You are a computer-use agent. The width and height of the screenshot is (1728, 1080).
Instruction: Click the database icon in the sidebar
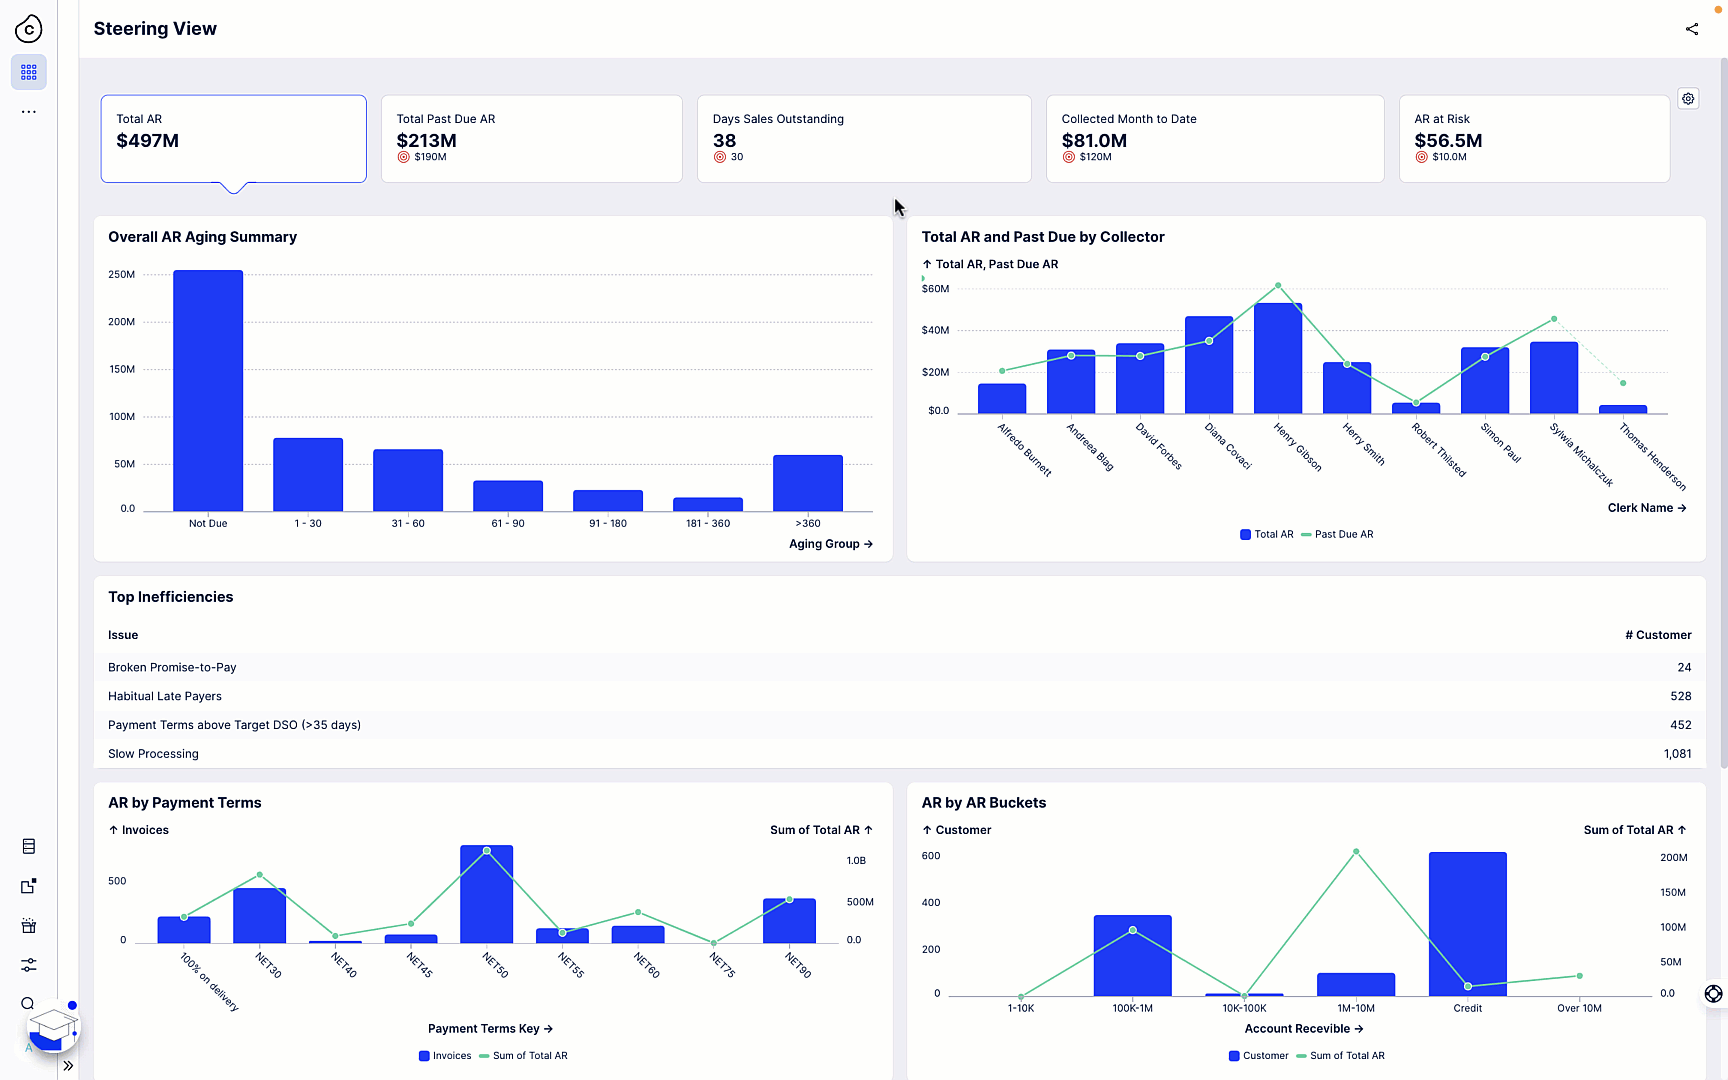tap(28, 846)
